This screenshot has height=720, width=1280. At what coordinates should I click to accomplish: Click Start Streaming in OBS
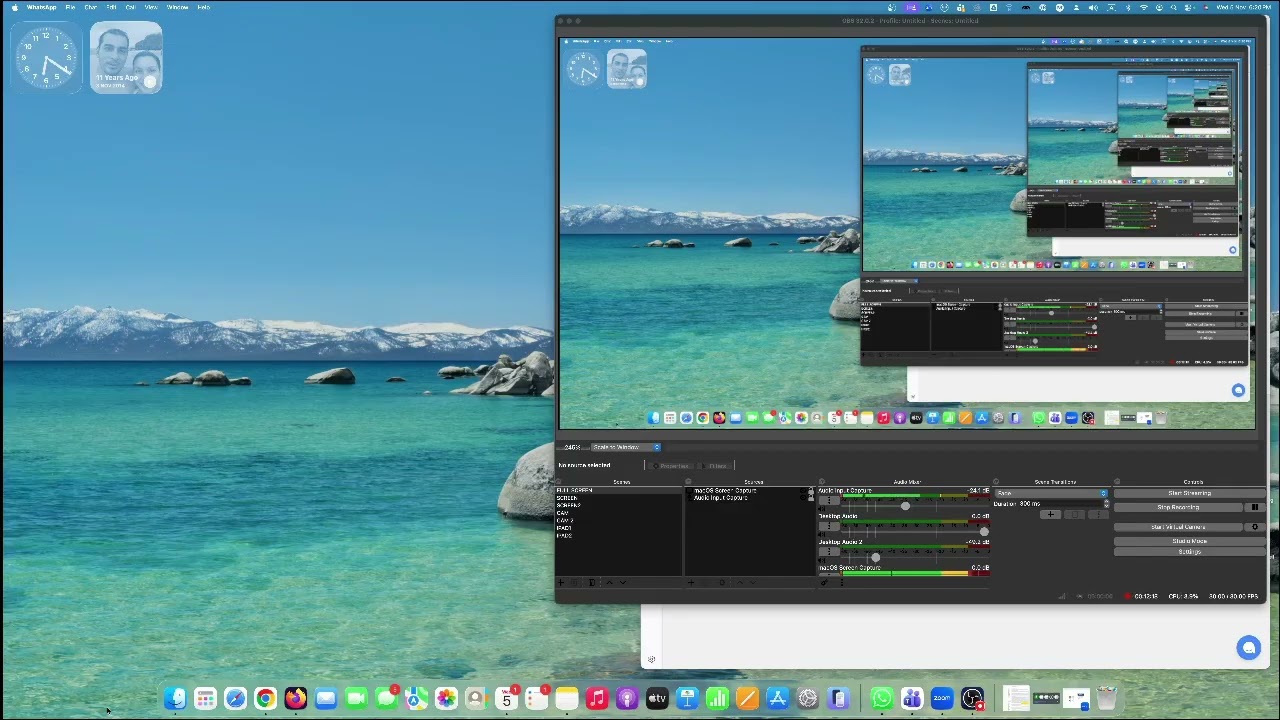[1190, 493]
